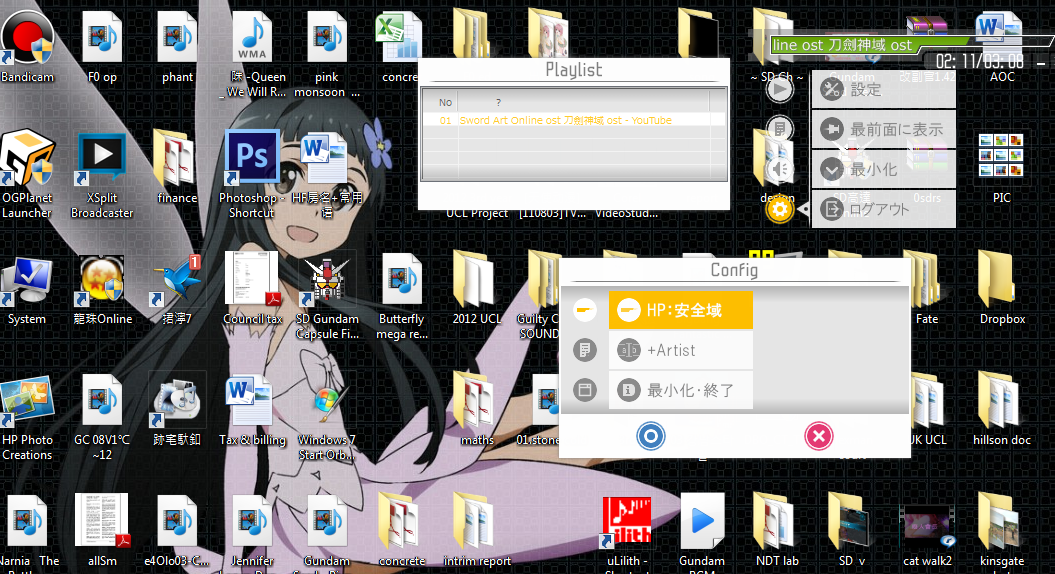Open the AOC Word document

[x=1001, y=48]
